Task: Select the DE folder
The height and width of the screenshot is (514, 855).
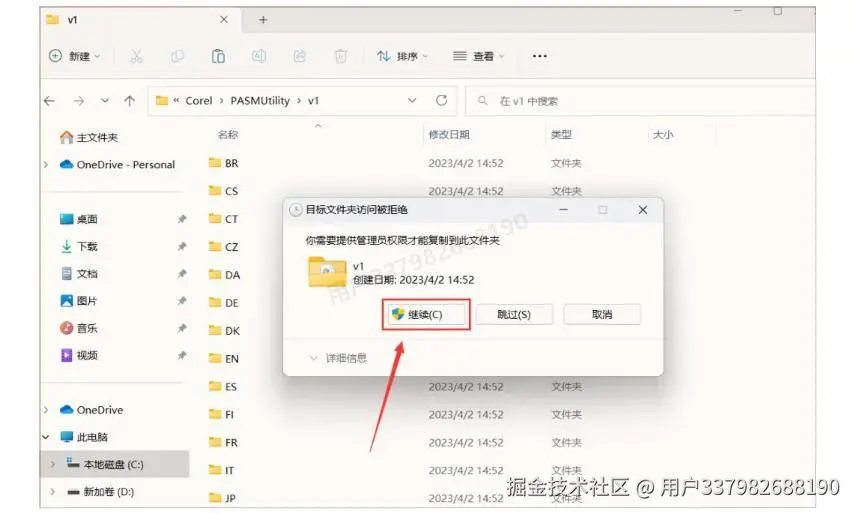Action: tap(224, 303)
